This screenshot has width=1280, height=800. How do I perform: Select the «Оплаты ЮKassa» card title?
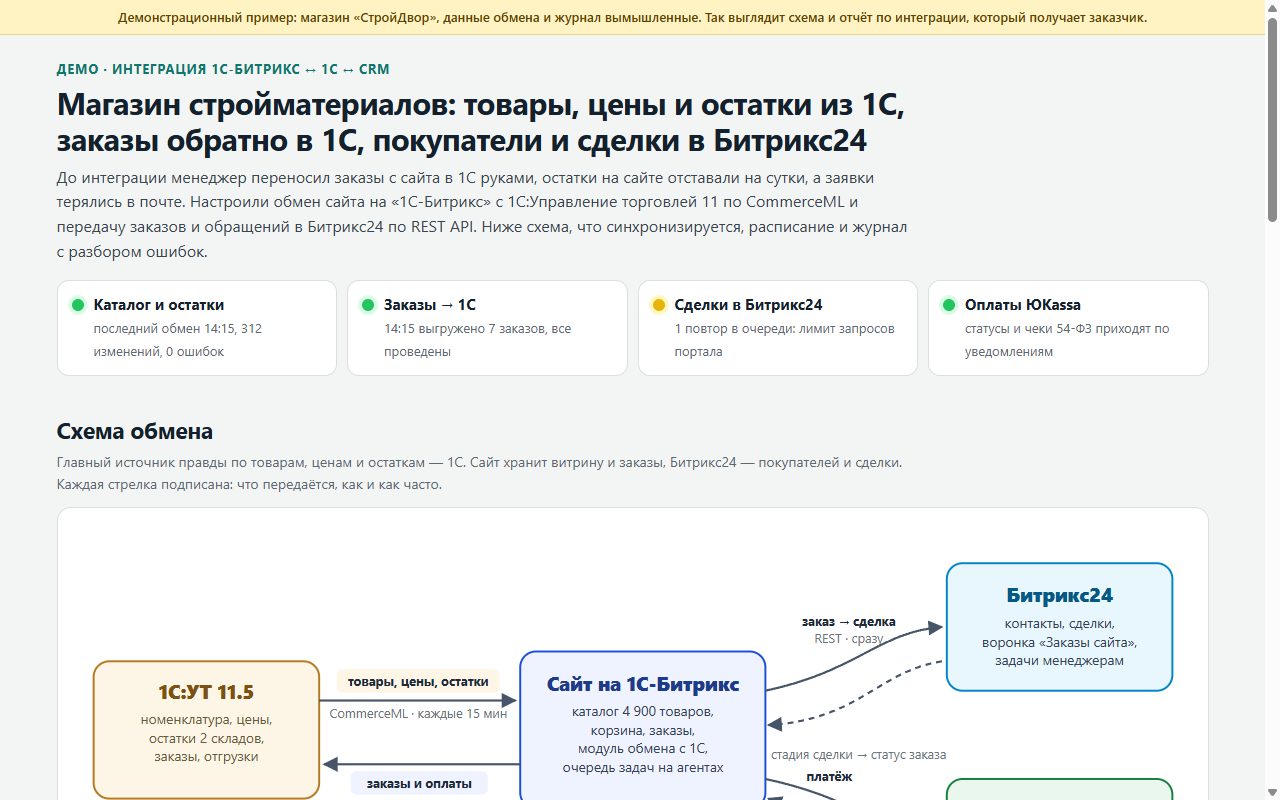point(1023,305)
